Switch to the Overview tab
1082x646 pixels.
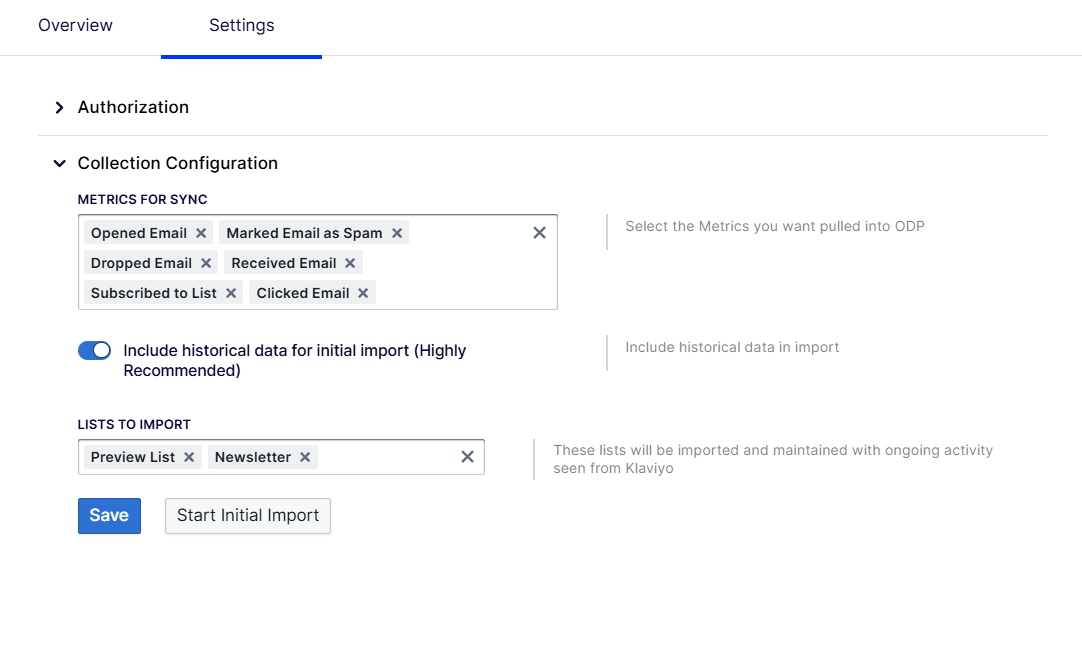75,26
